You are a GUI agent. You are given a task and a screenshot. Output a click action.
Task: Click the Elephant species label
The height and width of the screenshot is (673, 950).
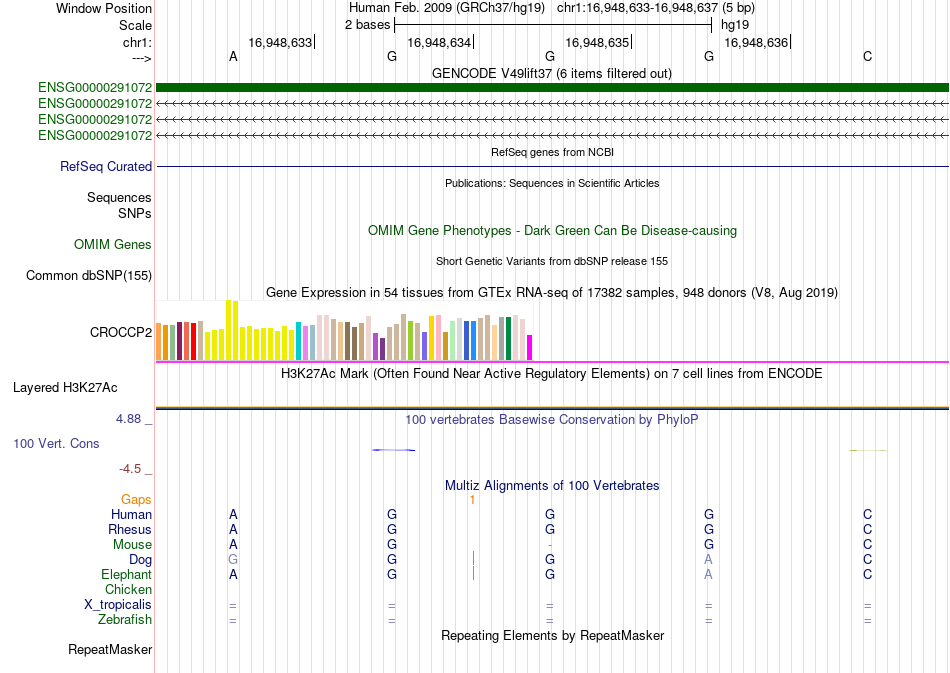pyautogui.click(x=127, y=574)
